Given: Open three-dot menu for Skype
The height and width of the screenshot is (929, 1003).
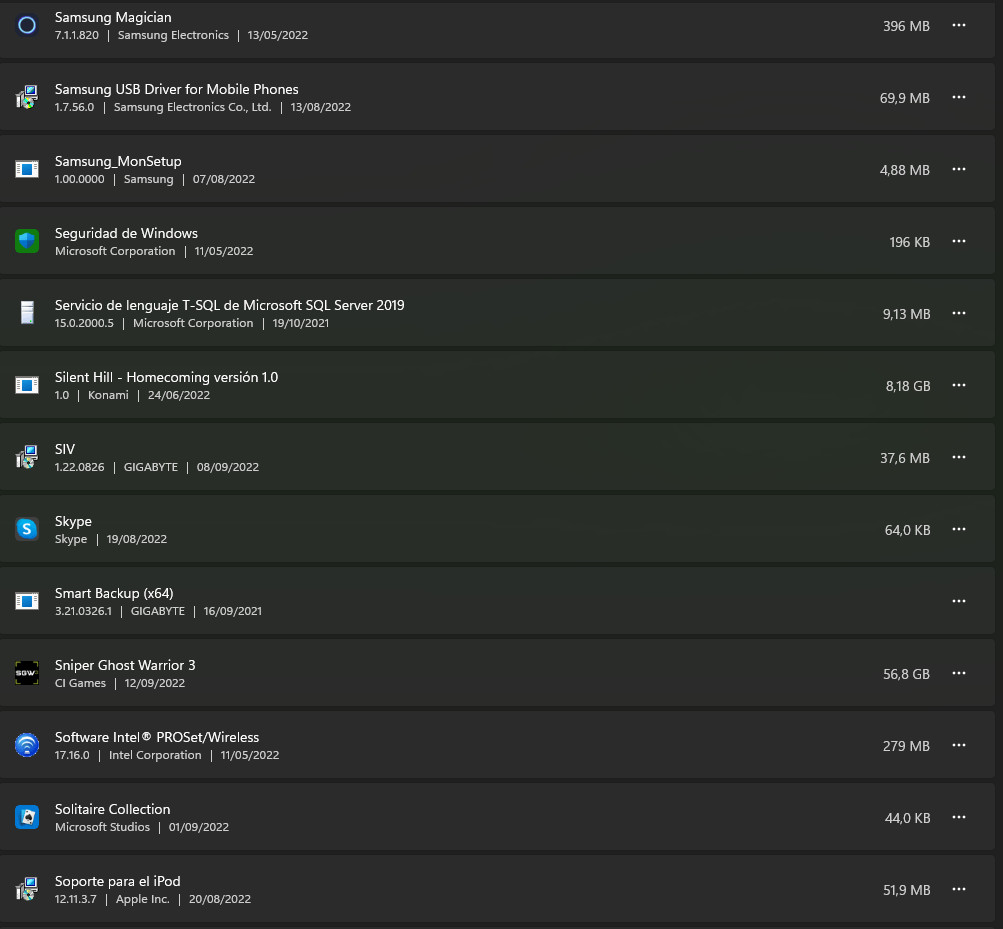Looking at the screenshot, I should point(959,529).
